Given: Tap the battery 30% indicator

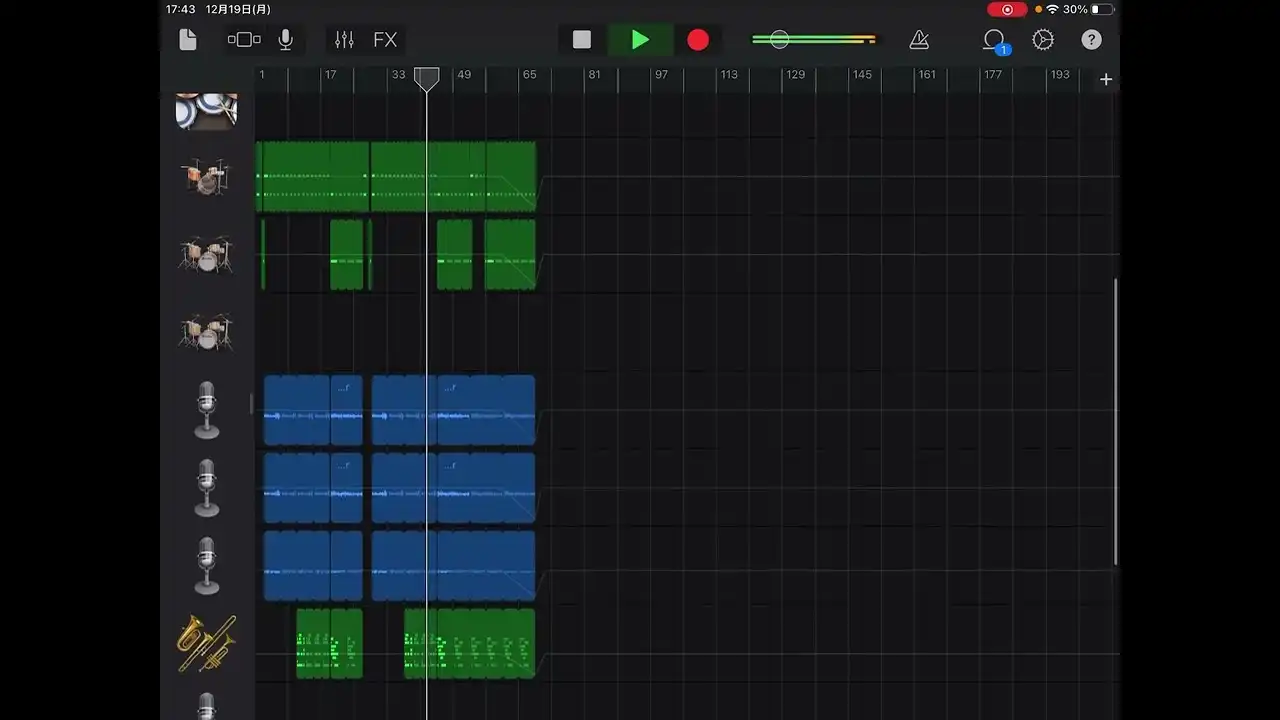Looking at the screenshot, I should click(x=1088, y=9).
